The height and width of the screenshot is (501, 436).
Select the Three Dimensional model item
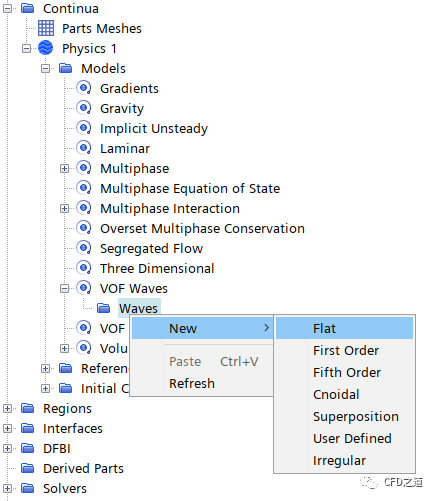[157, 268]
